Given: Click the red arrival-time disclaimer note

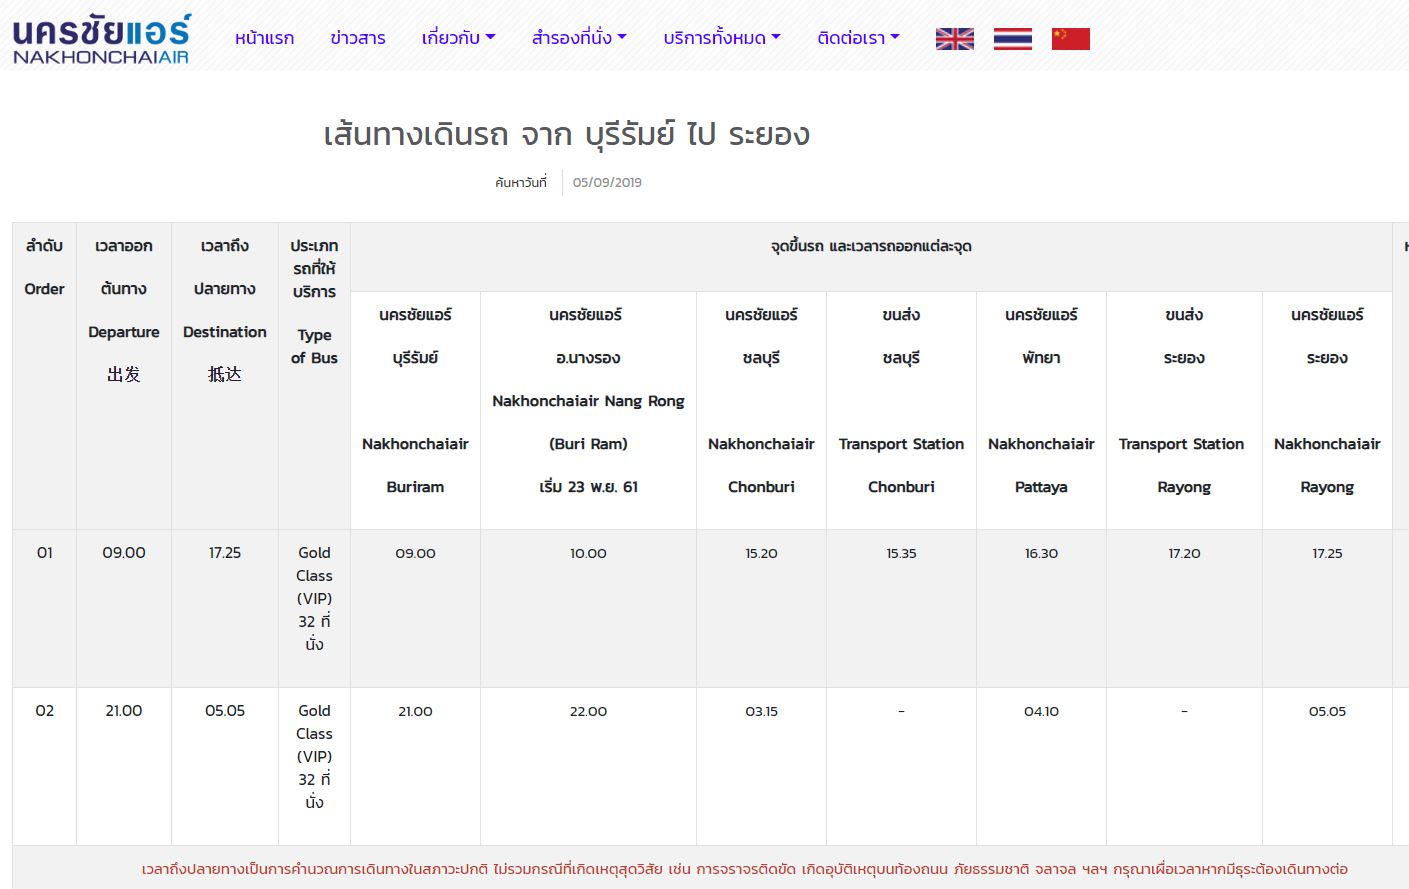Looking at the screenshot, I should 744,869.
